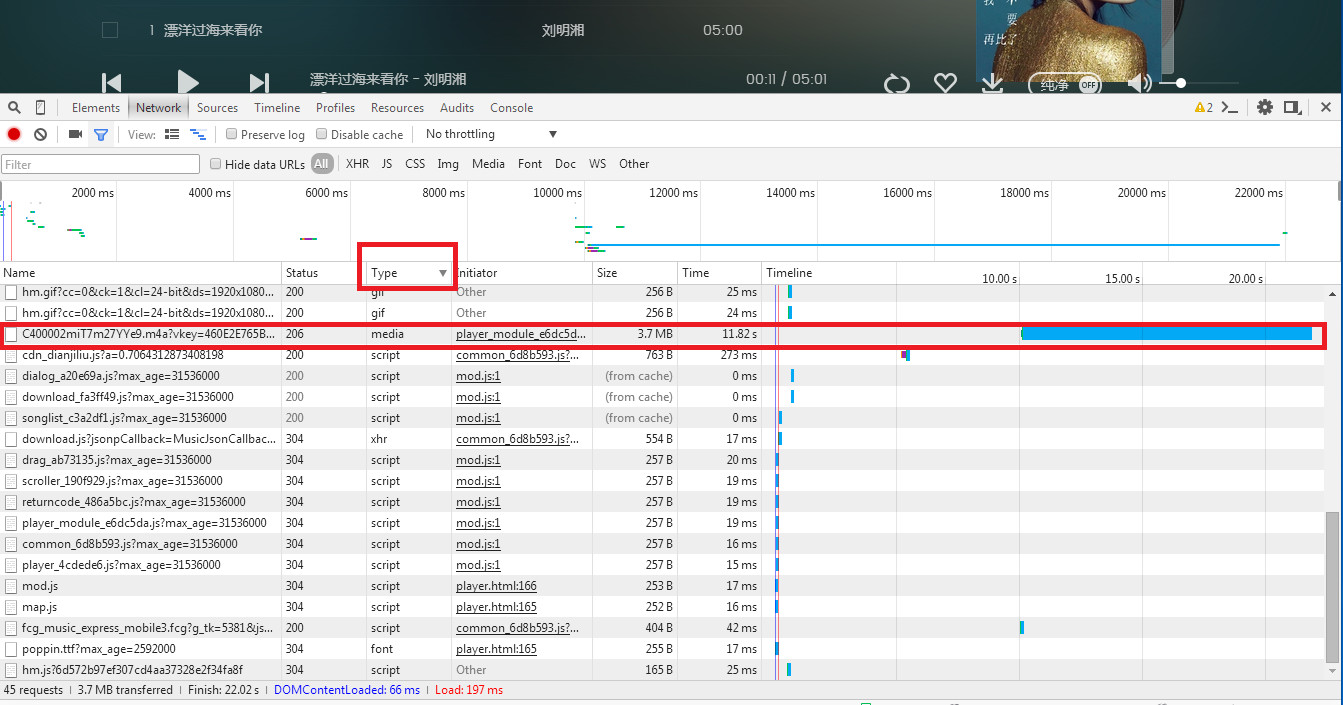The height and width of the screenshot is (705, 1343).
Task: Open player_module initiator link for m4a request
Action: (x=520, y=334)
